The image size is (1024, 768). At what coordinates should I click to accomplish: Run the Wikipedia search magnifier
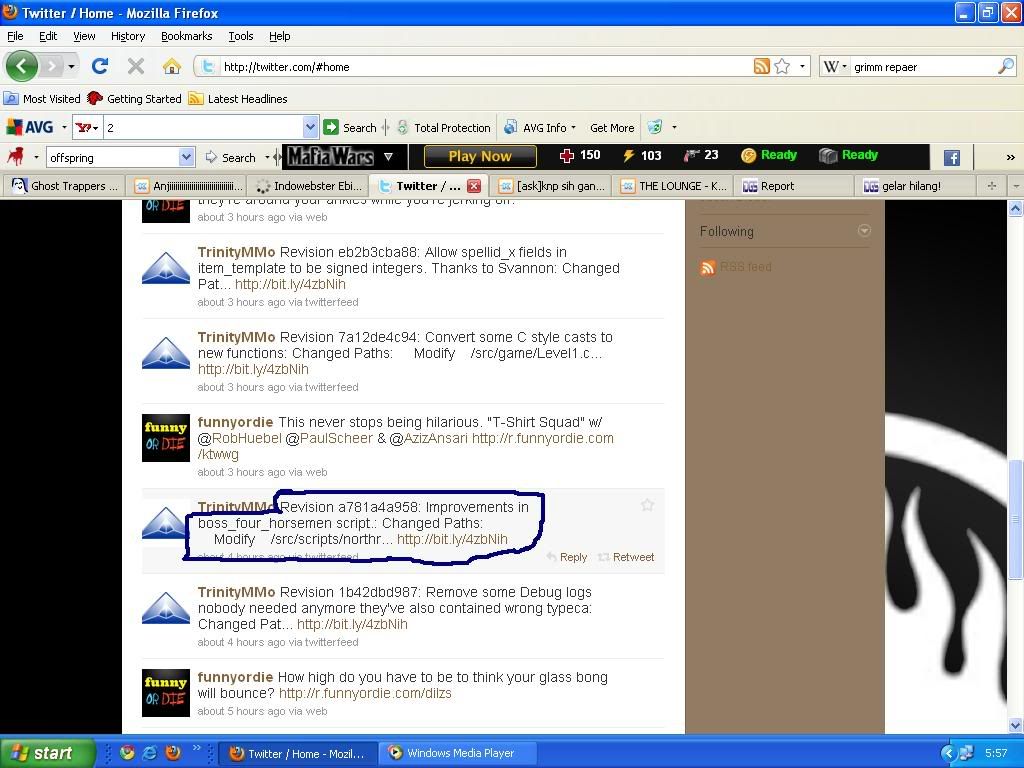pos(1006,66)
